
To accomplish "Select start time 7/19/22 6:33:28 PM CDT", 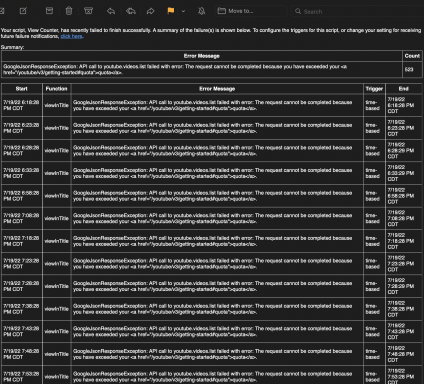I will click(21, 173).
